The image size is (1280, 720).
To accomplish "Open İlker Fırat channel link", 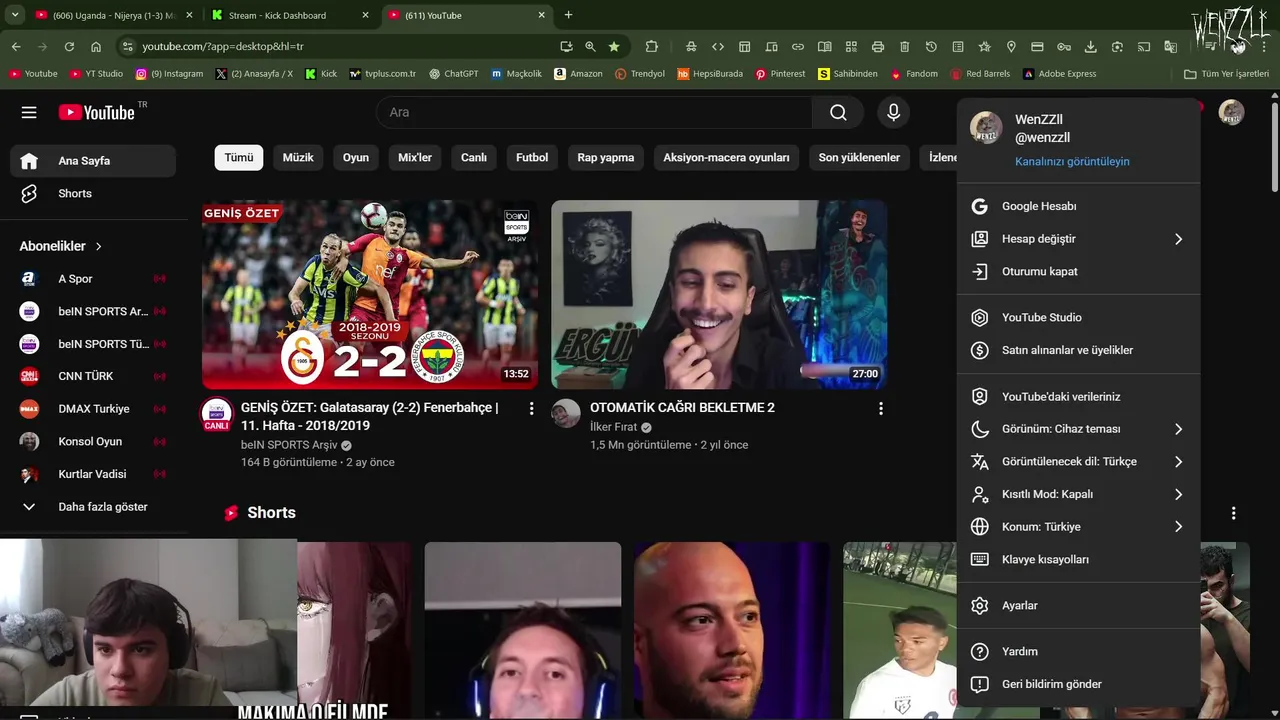I will pyautogui.click(x=613, y=427).
